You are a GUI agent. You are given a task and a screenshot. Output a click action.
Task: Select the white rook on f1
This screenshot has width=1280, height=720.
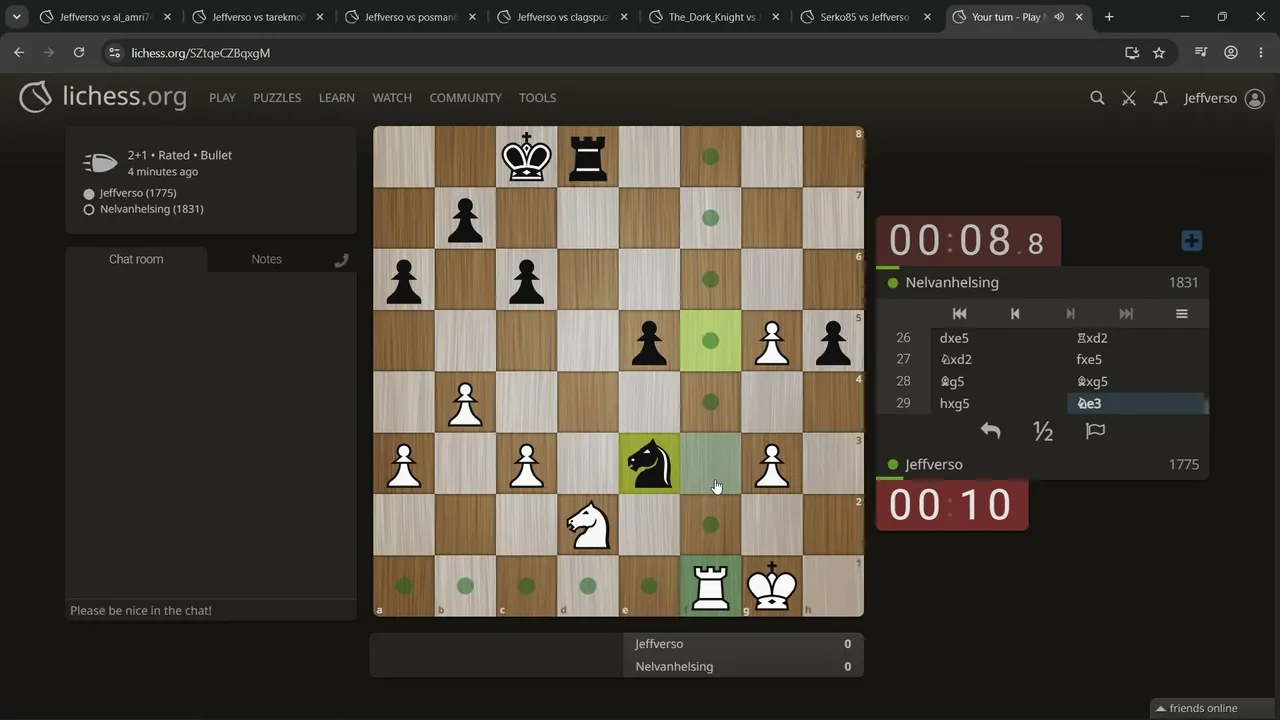tap(711, 585)
